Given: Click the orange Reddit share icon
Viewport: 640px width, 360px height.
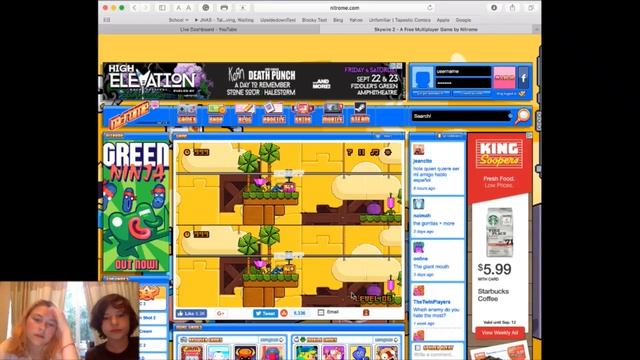Looking at the screenshot, I should [284, 313].
